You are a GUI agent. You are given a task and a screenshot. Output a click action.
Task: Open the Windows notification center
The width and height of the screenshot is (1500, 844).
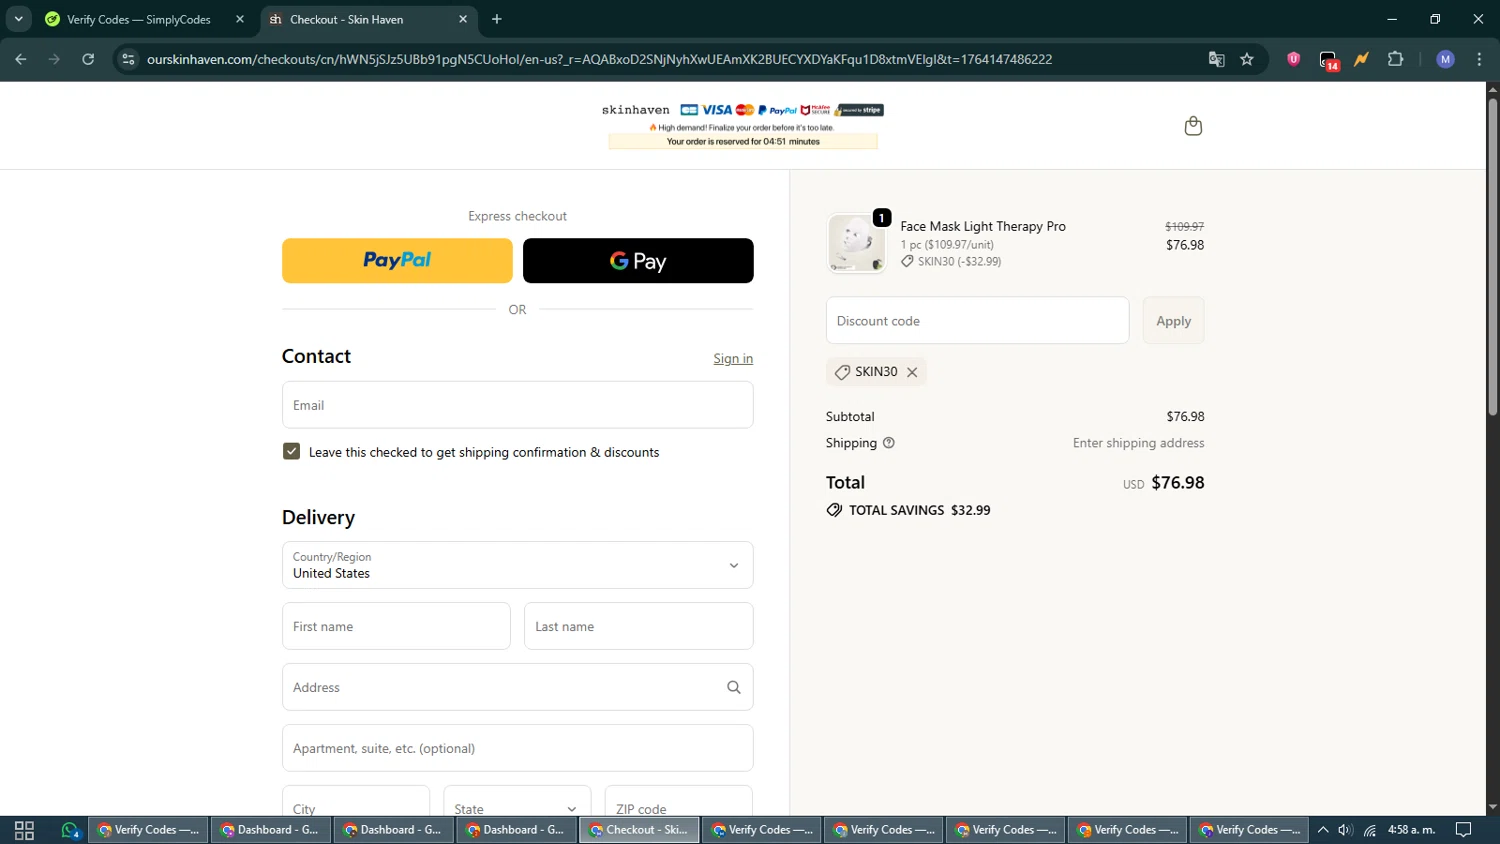click(1464, 830)
